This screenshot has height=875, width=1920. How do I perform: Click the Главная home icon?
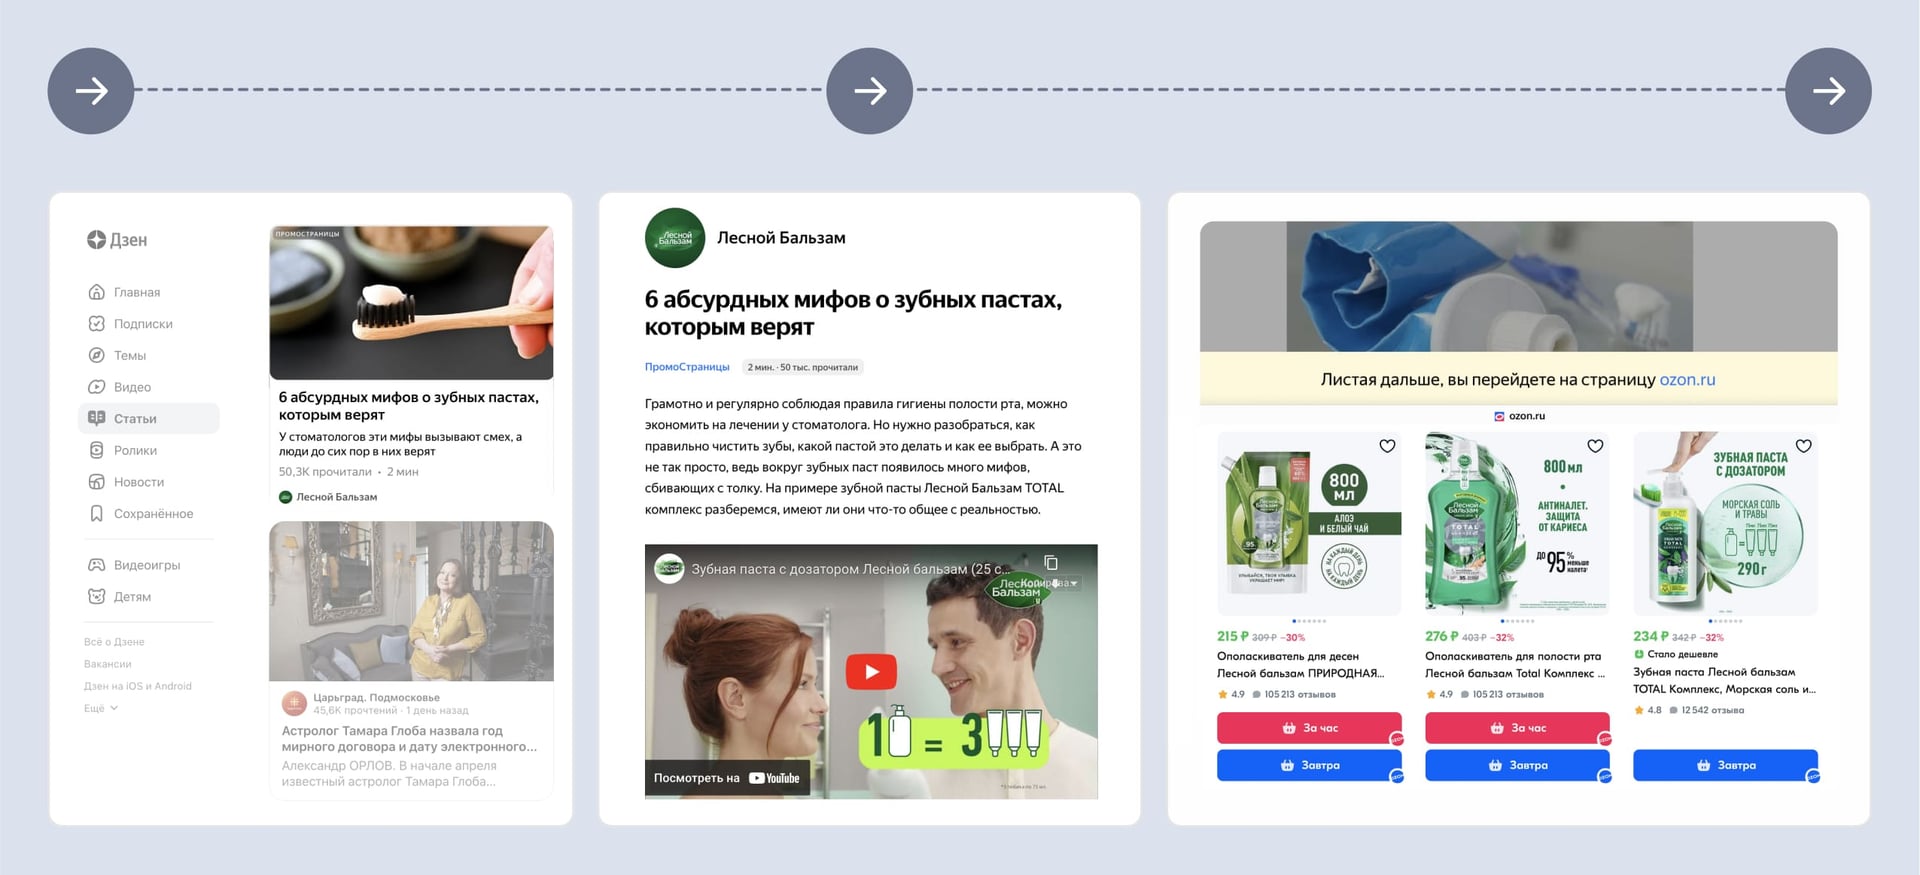[x=97, y=292]
